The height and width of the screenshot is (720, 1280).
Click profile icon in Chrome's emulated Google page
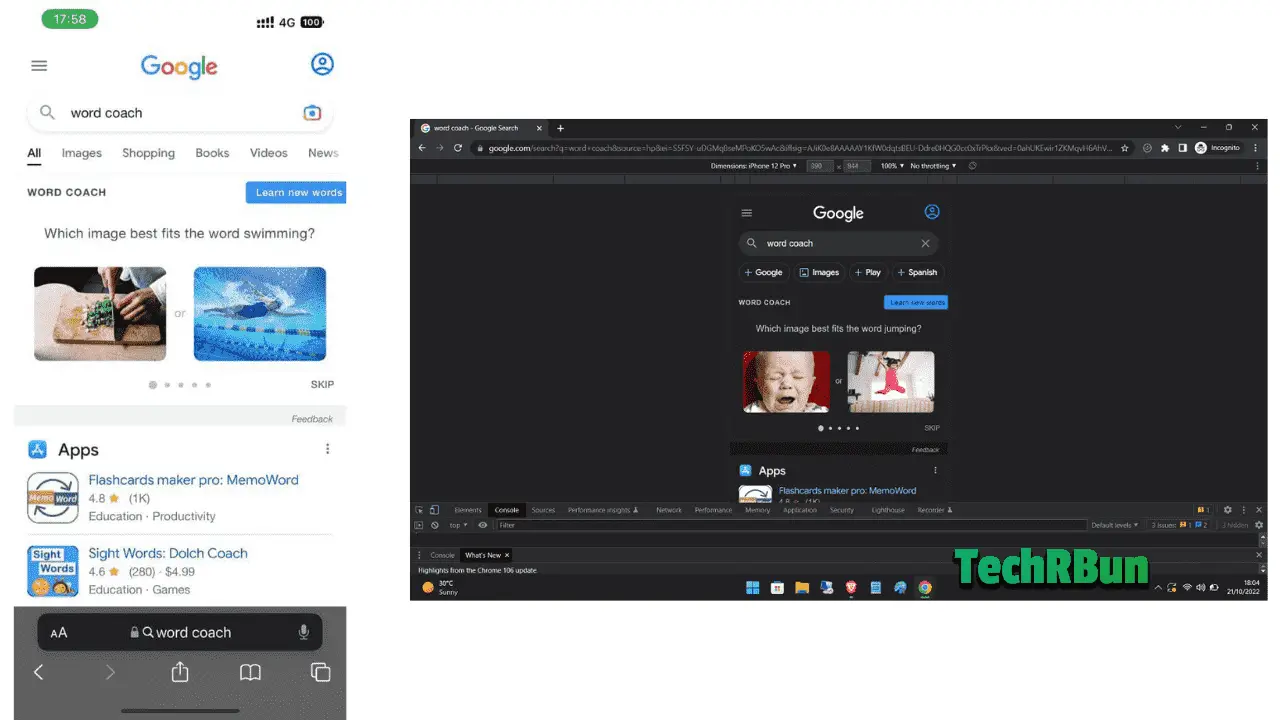pos(932,212)
